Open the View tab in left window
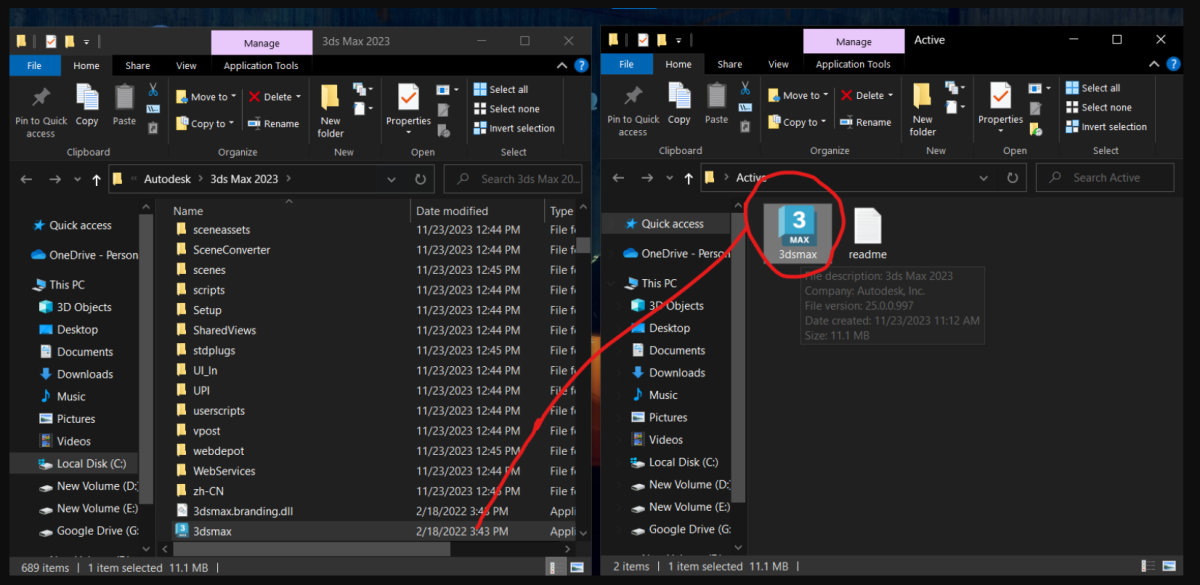 186,66
